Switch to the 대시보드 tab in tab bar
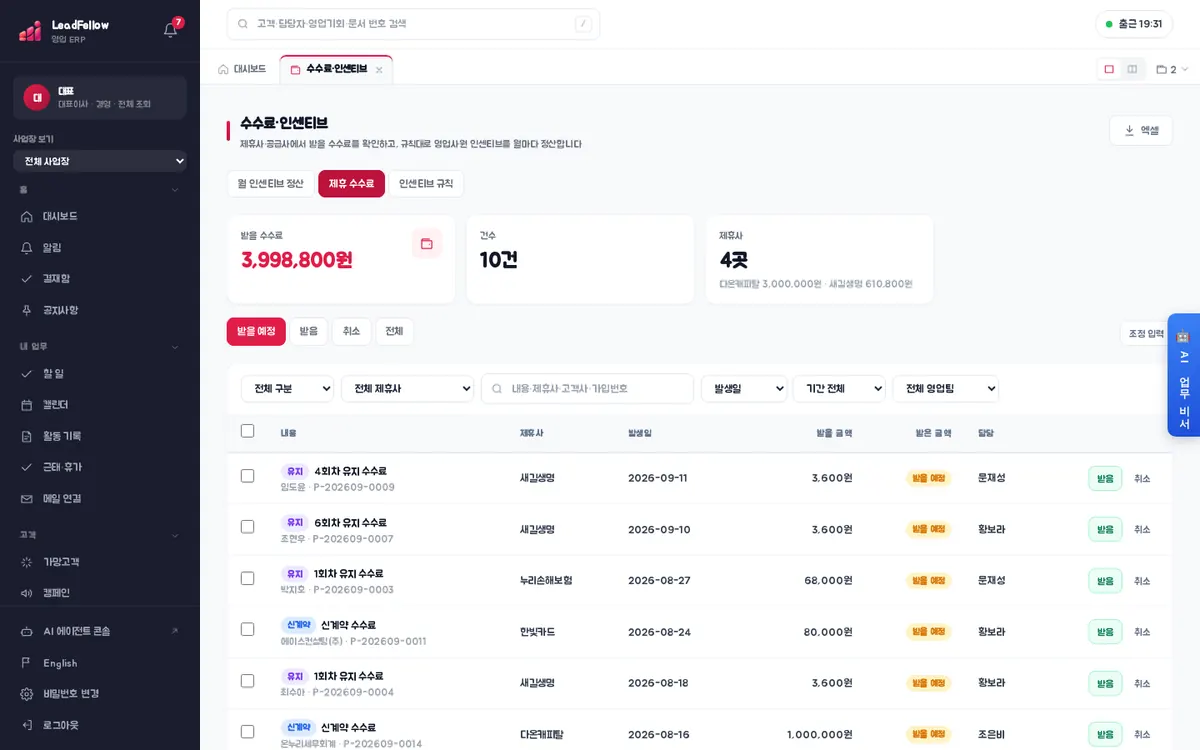This screenshot has width=1200, height=750. [242, 70]
